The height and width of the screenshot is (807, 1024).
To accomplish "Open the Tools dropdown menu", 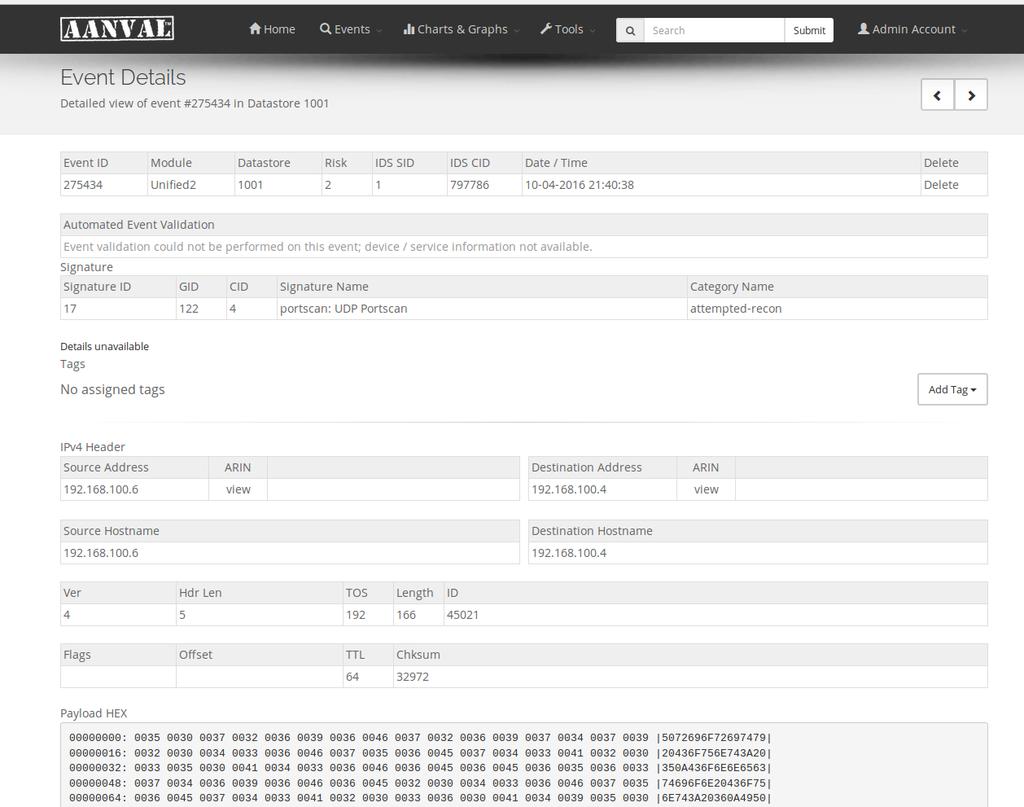I will tap(568, 29).
